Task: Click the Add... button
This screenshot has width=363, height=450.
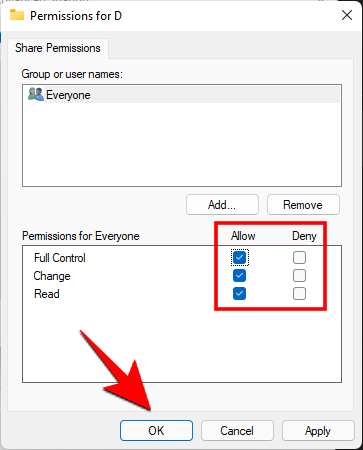Action: [222, 205]
